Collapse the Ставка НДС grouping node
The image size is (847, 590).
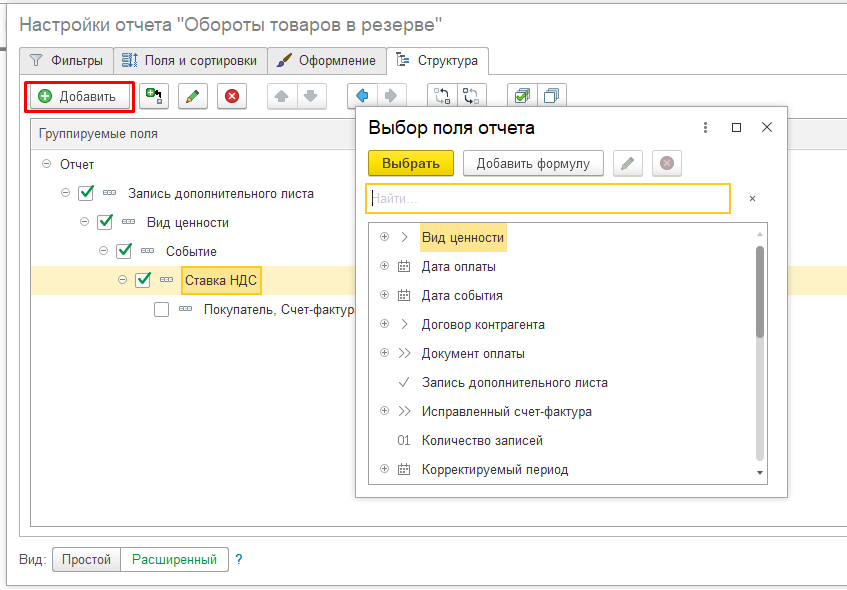[x=122, y=280]
